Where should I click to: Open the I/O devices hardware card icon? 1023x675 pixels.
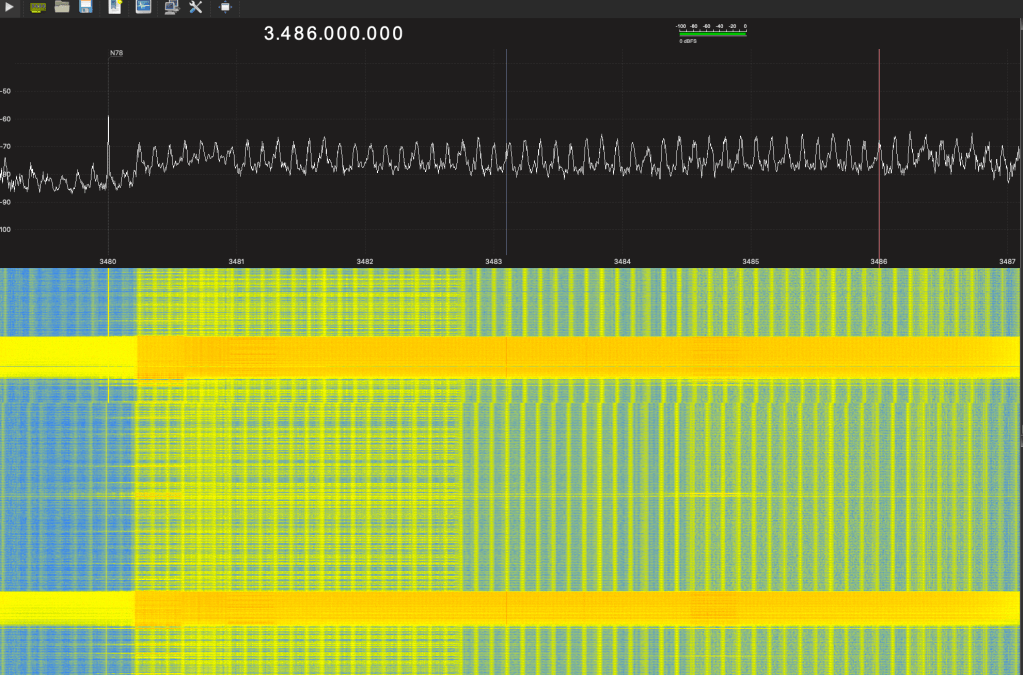click(38, 8)
